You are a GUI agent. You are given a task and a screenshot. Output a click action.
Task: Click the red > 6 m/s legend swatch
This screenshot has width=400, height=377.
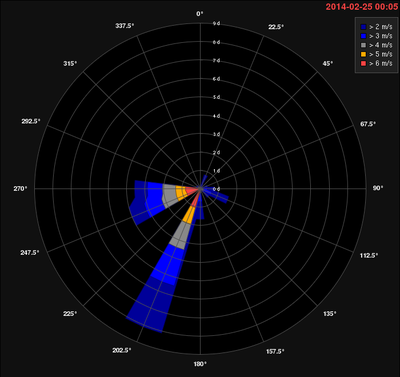click(x=363, y=63)
